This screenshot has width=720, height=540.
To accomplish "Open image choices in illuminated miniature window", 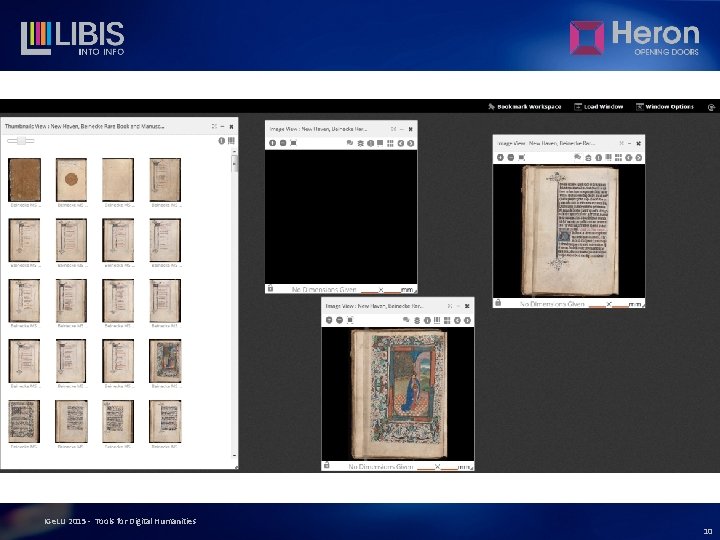I will (417, 320).
